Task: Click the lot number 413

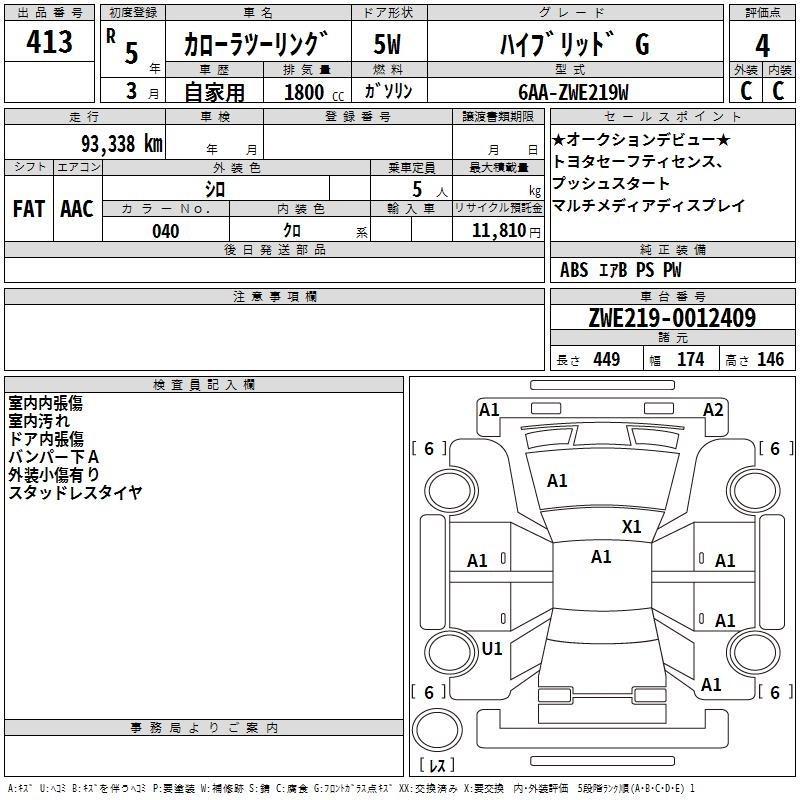Action: [x=49, y=42]
